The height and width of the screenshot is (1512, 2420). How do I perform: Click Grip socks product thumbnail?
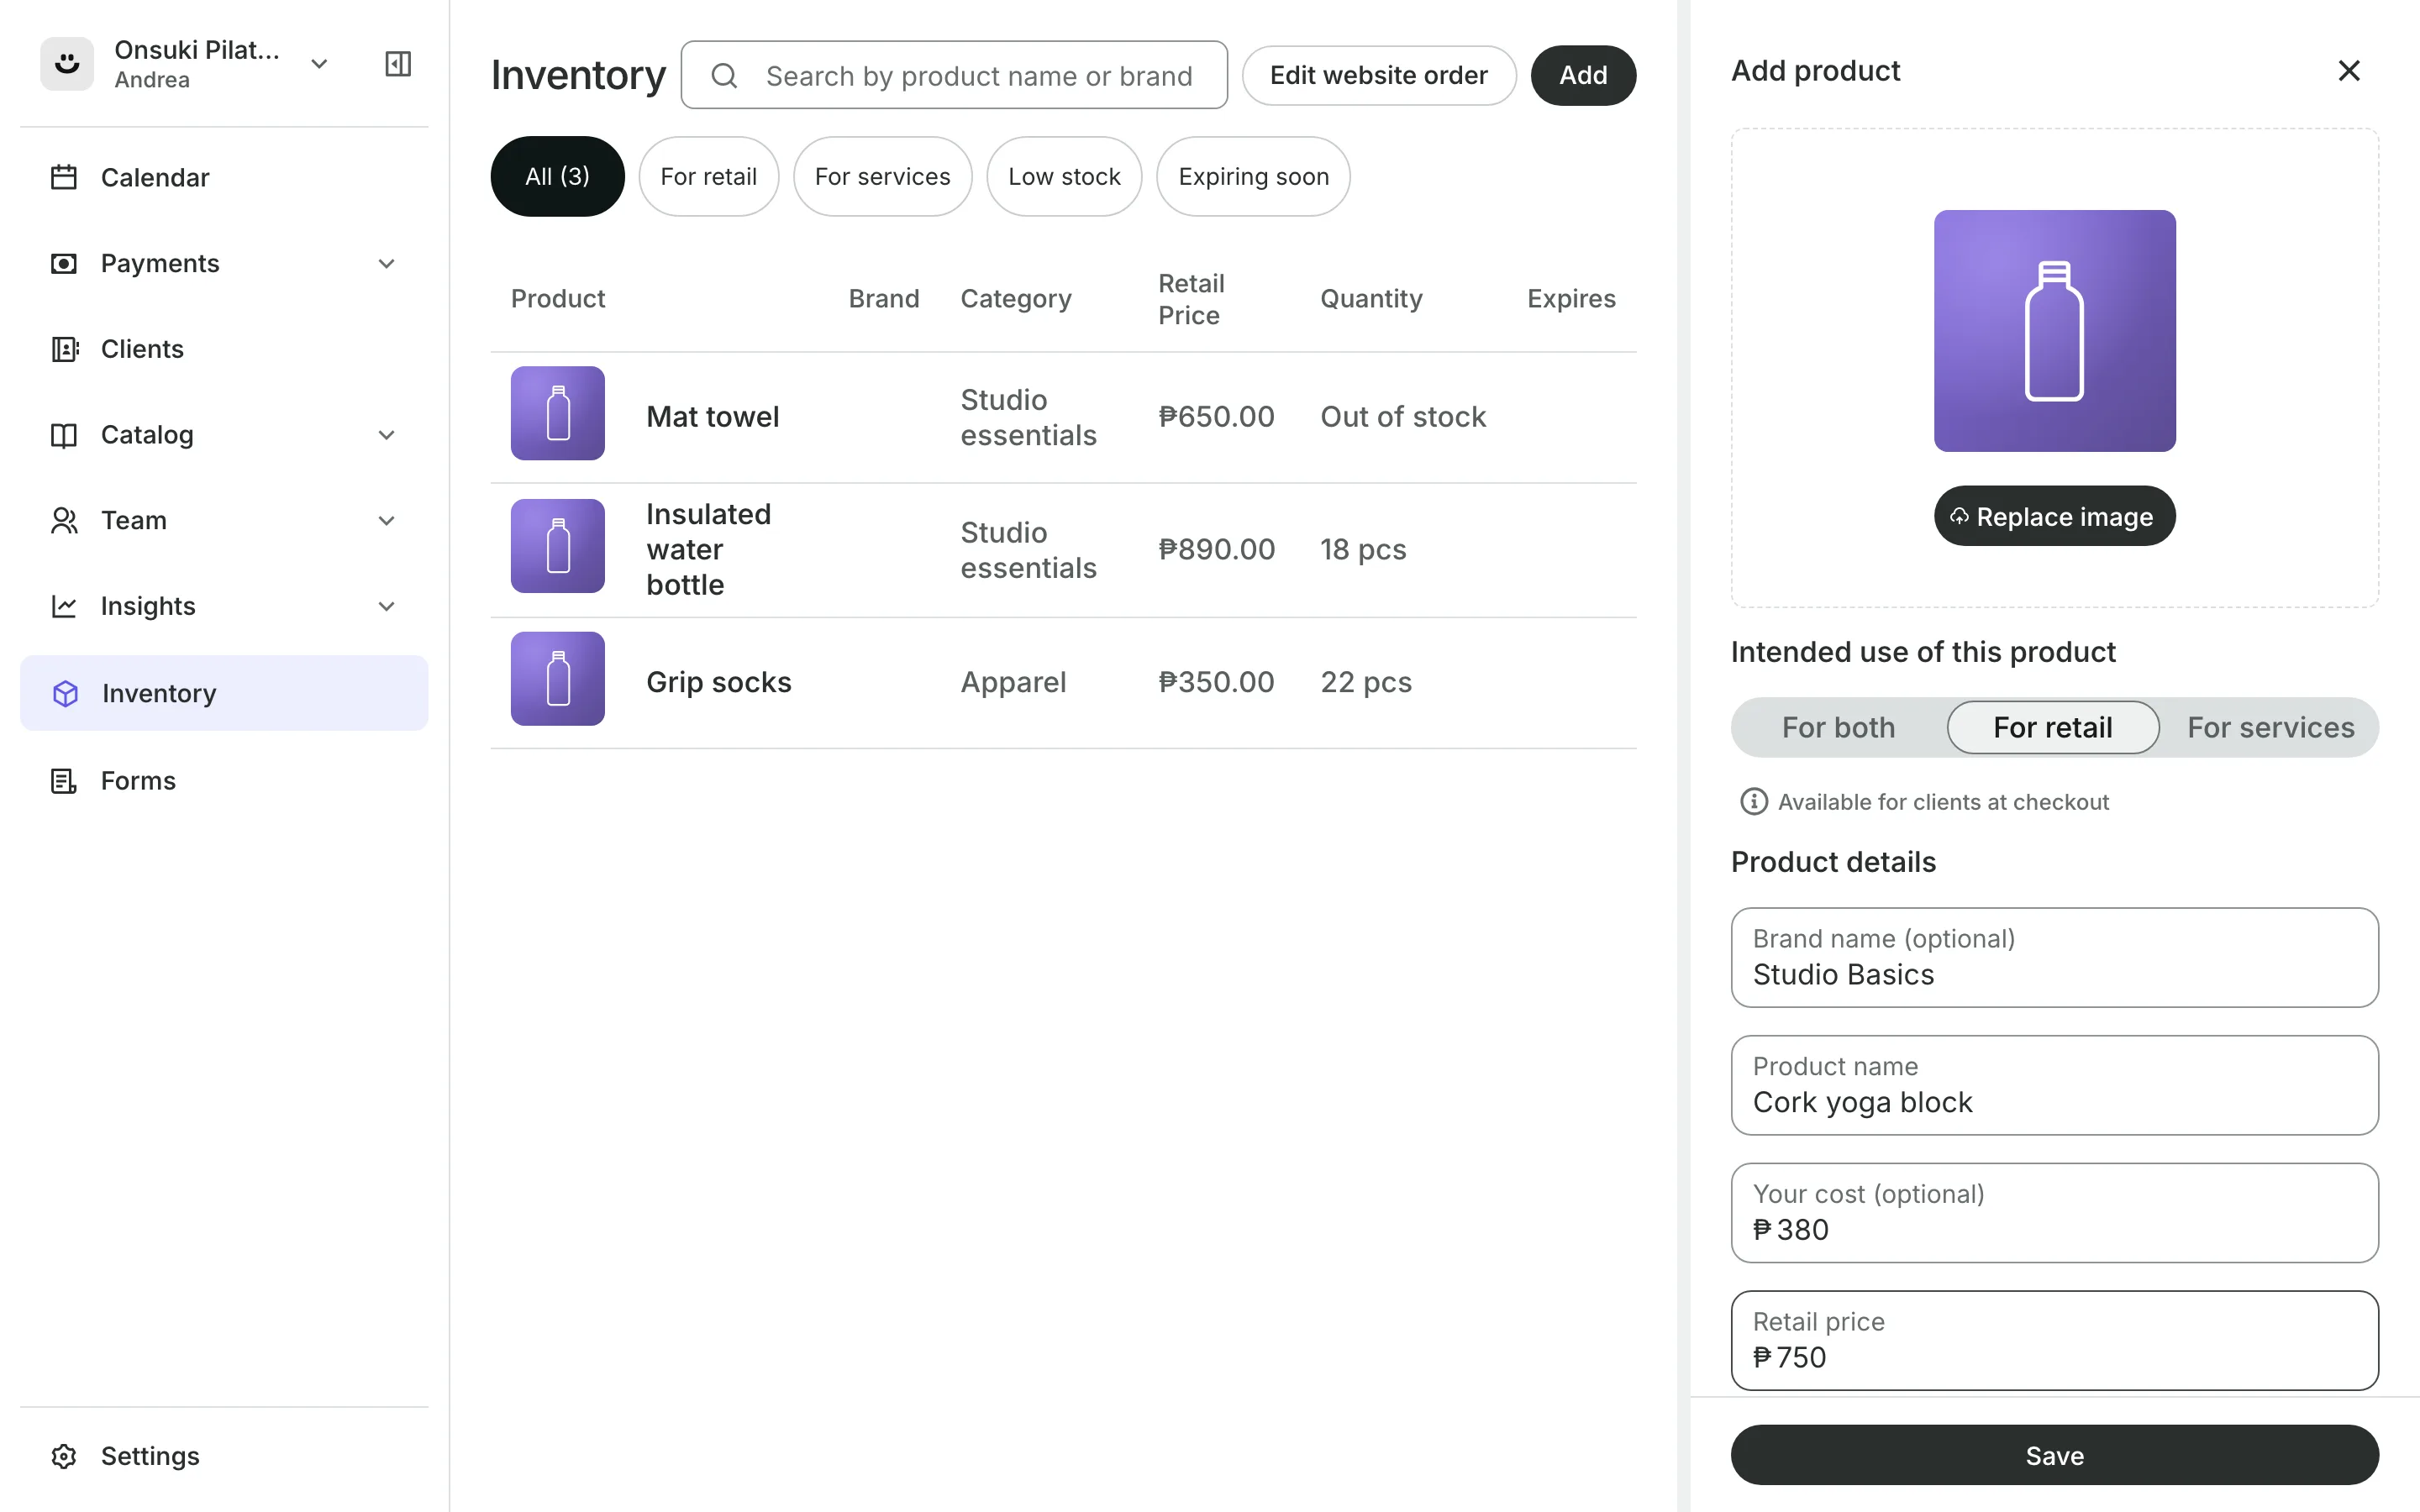pyautogui.click(x=558, y=678)
